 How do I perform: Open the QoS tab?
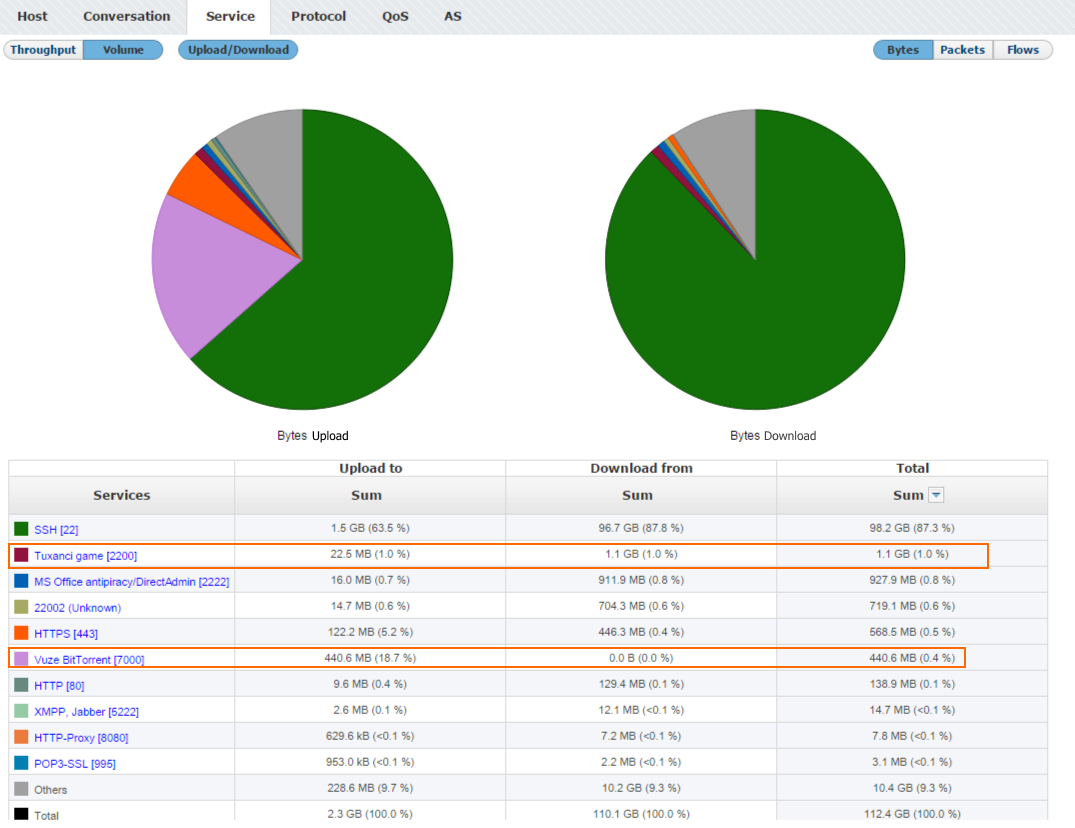coord(395,16)
